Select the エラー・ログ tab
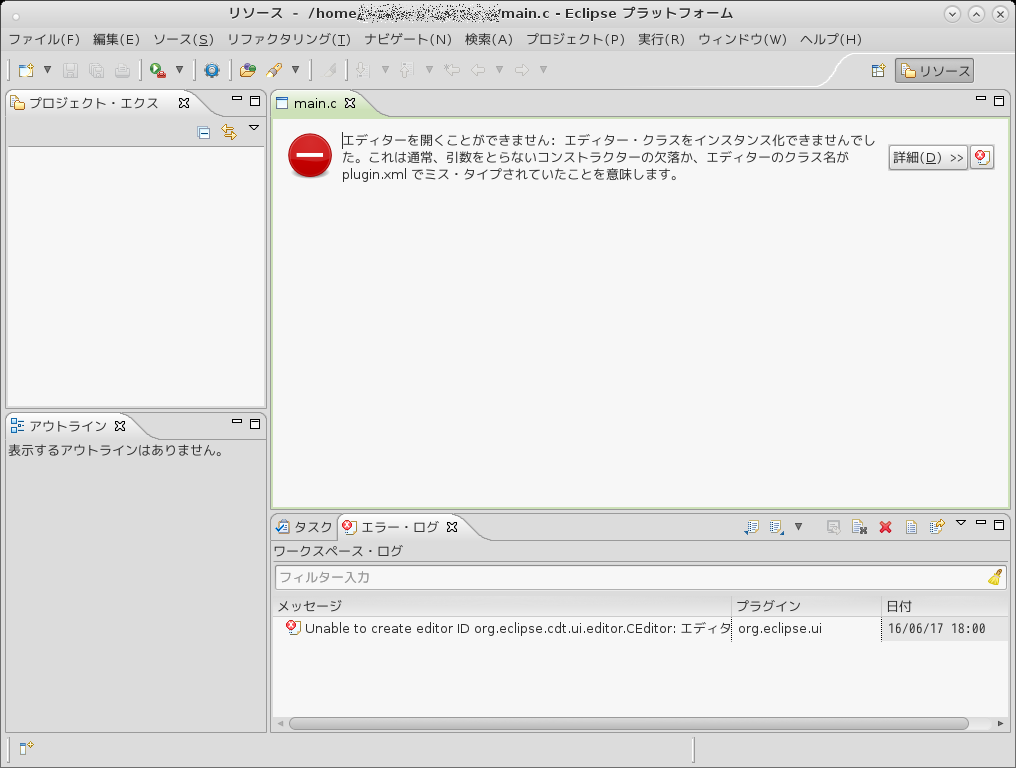This screenshot has width=1016, height=768. [x=399, y=527]
